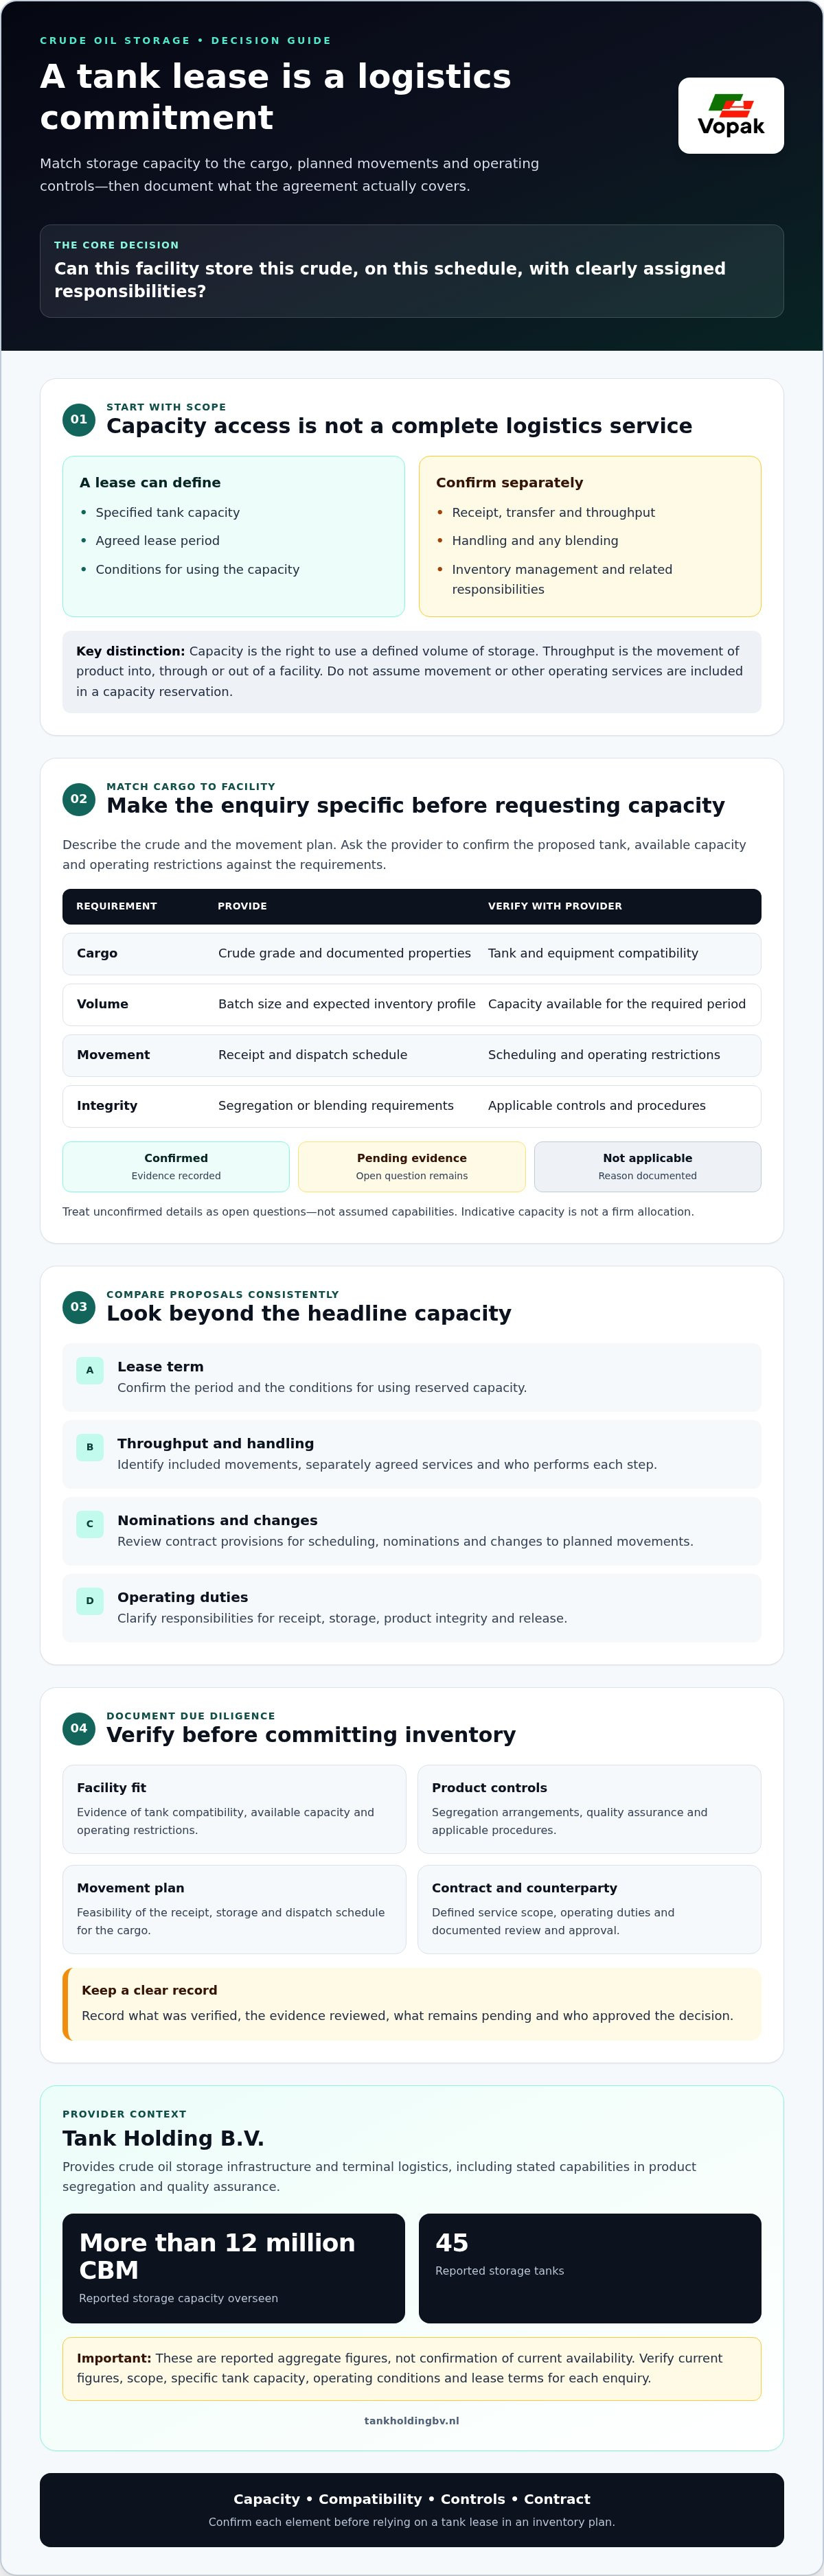Screen dimensions: 824x2576
Task: Open the tankholdingbv.nl link
Action: click(x=412, y=2421)
